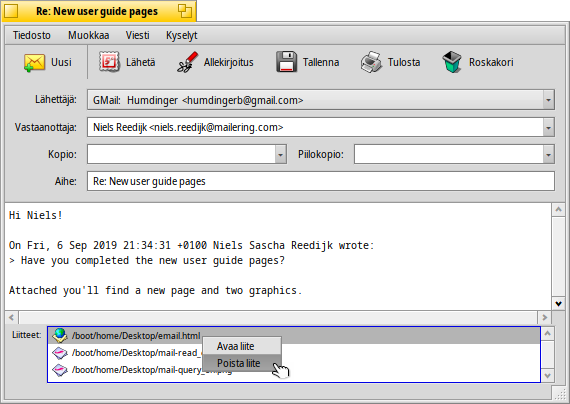Click into Piilokopio text field

coord(449,154)
